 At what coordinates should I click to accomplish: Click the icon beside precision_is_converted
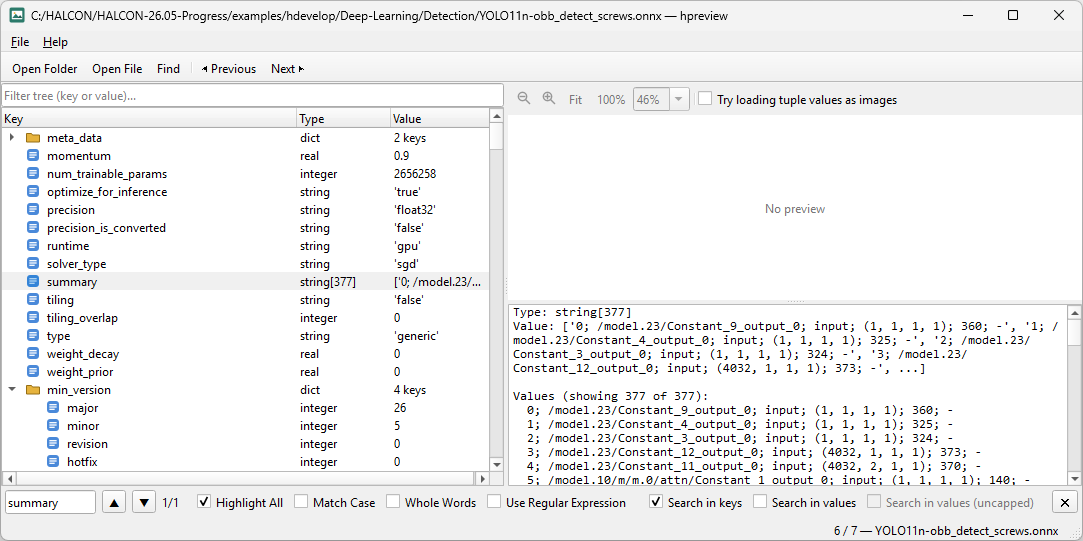tap(33, 228)
